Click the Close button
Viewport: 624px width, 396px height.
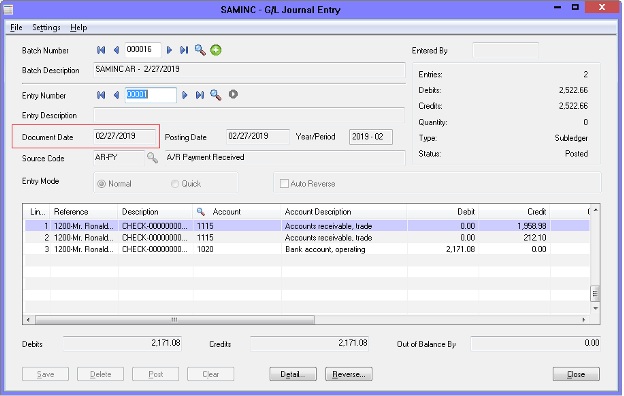(x=576, y=374)
